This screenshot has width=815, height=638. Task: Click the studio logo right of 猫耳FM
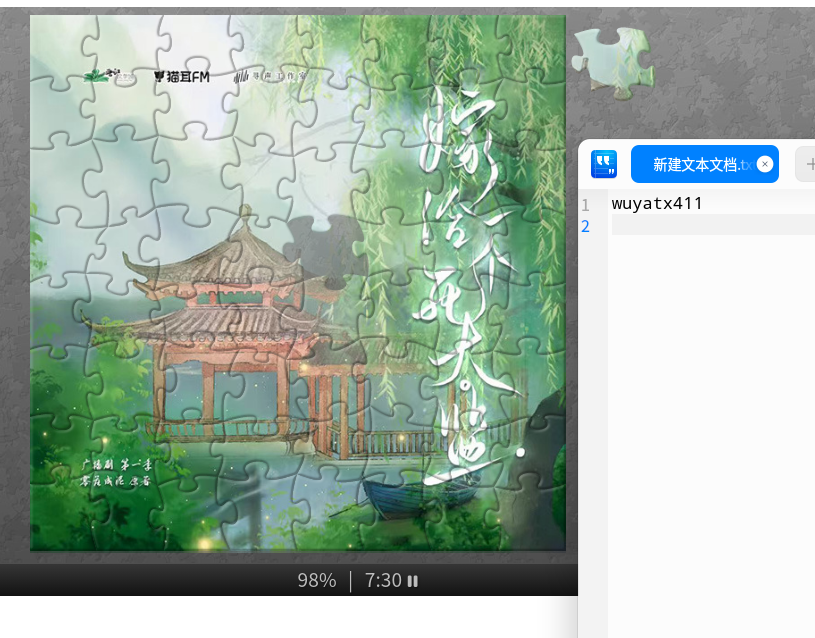pyautogui.click(x=270, y=76)
